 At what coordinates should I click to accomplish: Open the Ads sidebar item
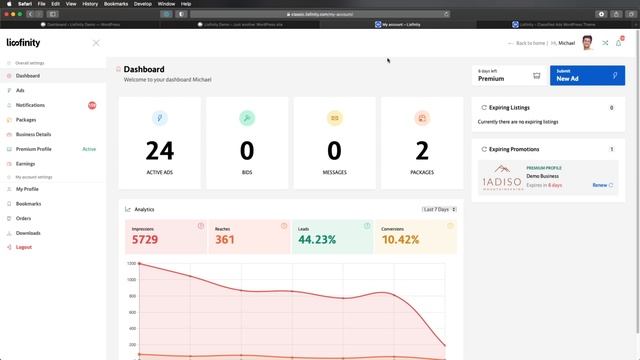53,90
